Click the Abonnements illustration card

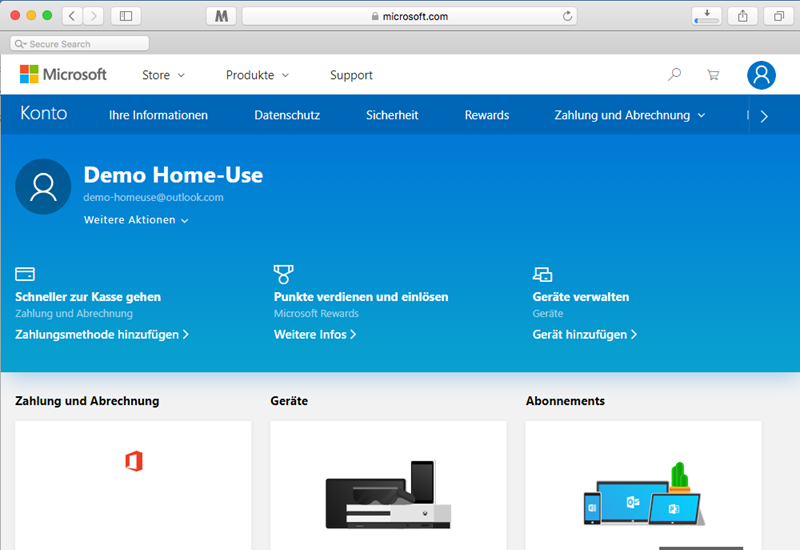click(644, 485)
